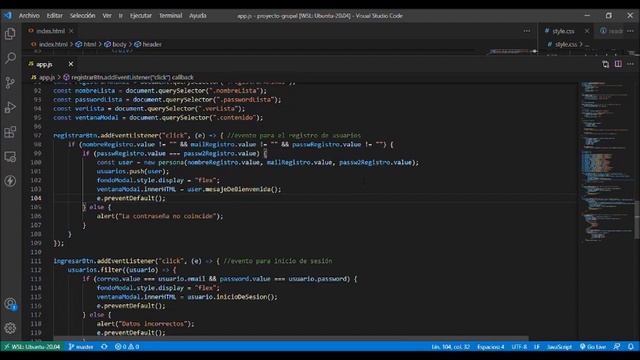Screen dimensions: 640x360
Task: Click alert("Datos incorrectos") code line
Action: pos(145,324)
